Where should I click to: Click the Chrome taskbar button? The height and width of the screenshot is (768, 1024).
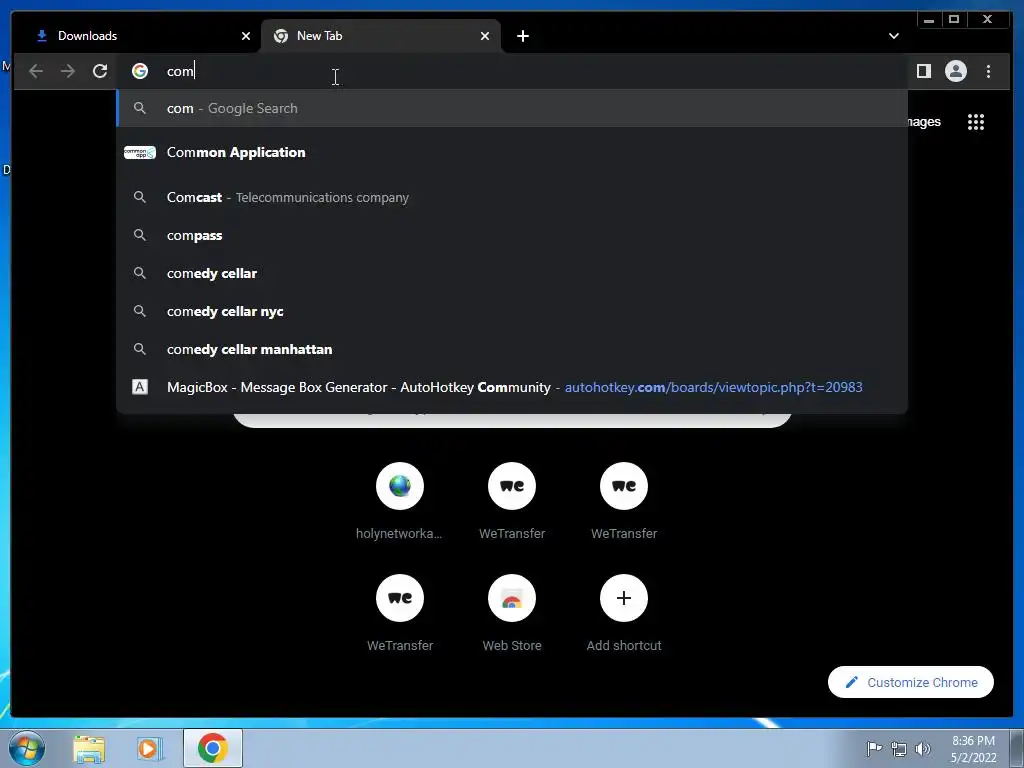213,748
